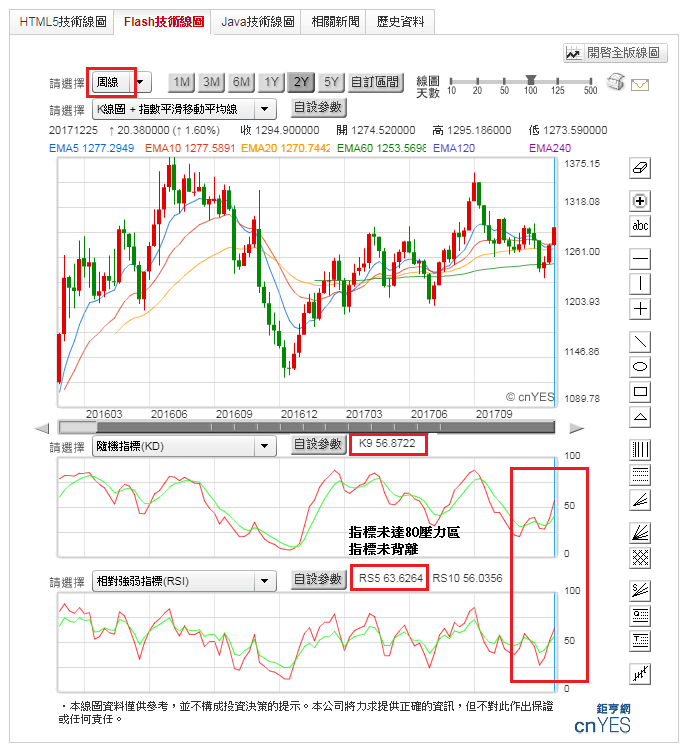Toggle the 2Y time range button
Viewport: 690px width, 749px height.
(301, 82)
